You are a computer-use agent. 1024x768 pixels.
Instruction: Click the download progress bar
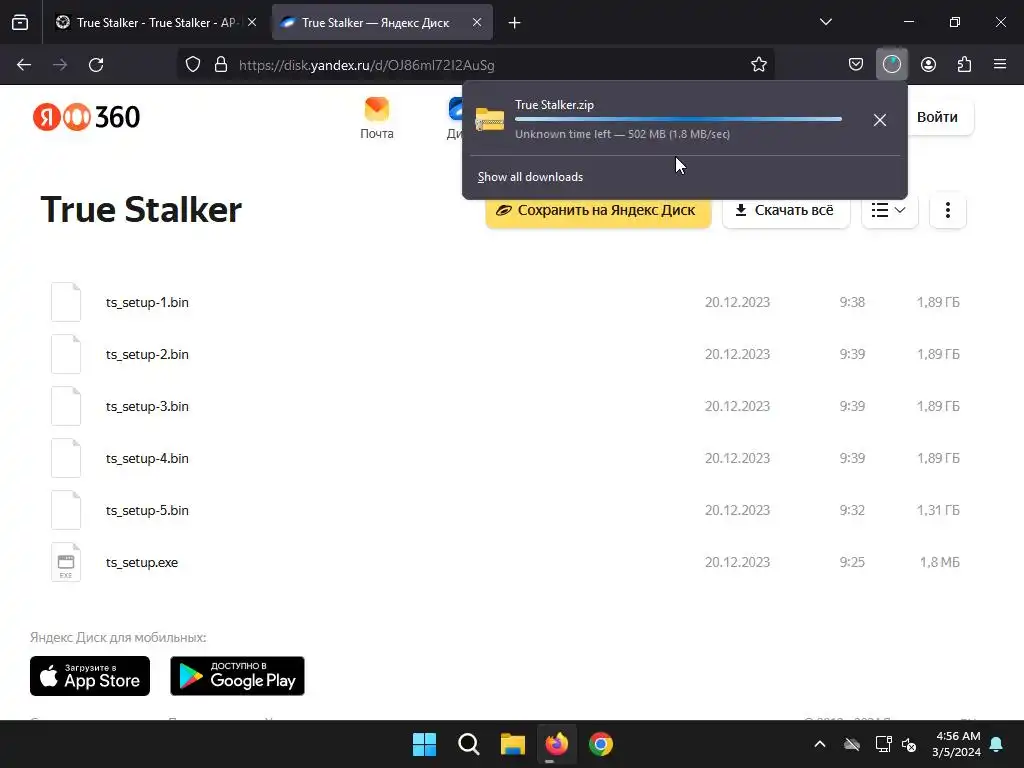(678, 119)
